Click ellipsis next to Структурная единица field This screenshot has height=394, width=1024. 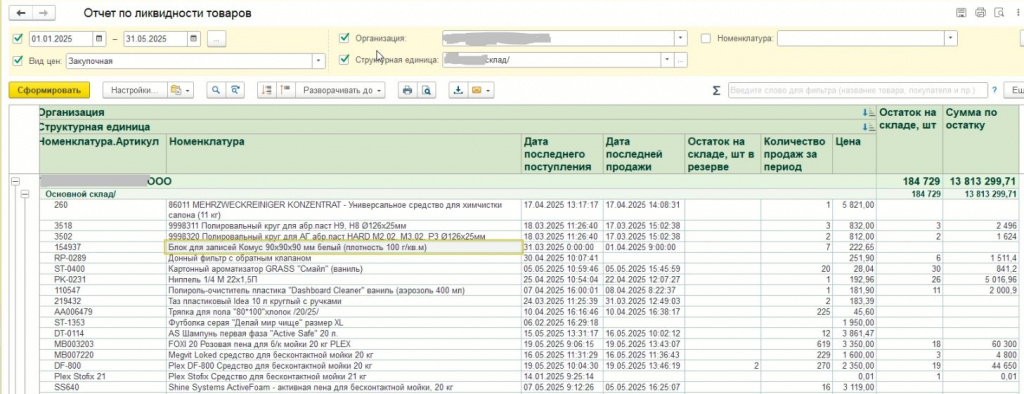680,60
